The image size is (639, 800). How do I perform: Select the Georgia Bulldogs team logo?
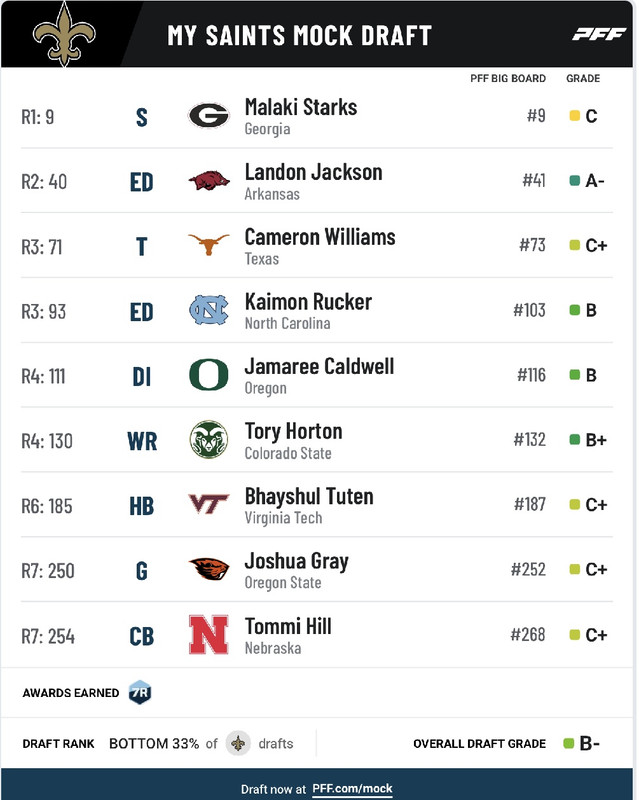click(209, 115)
